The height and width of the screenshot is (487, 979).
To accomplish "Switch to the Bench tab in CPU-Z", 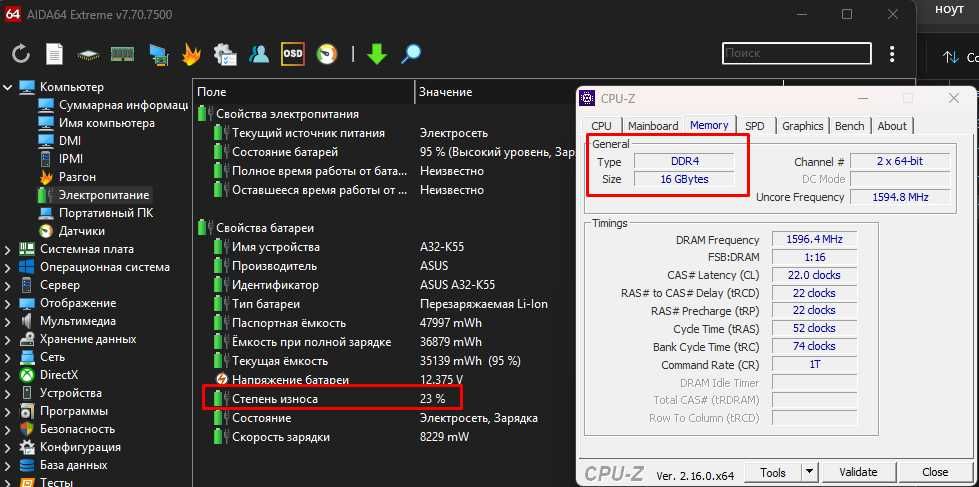I will click(849, 125).
